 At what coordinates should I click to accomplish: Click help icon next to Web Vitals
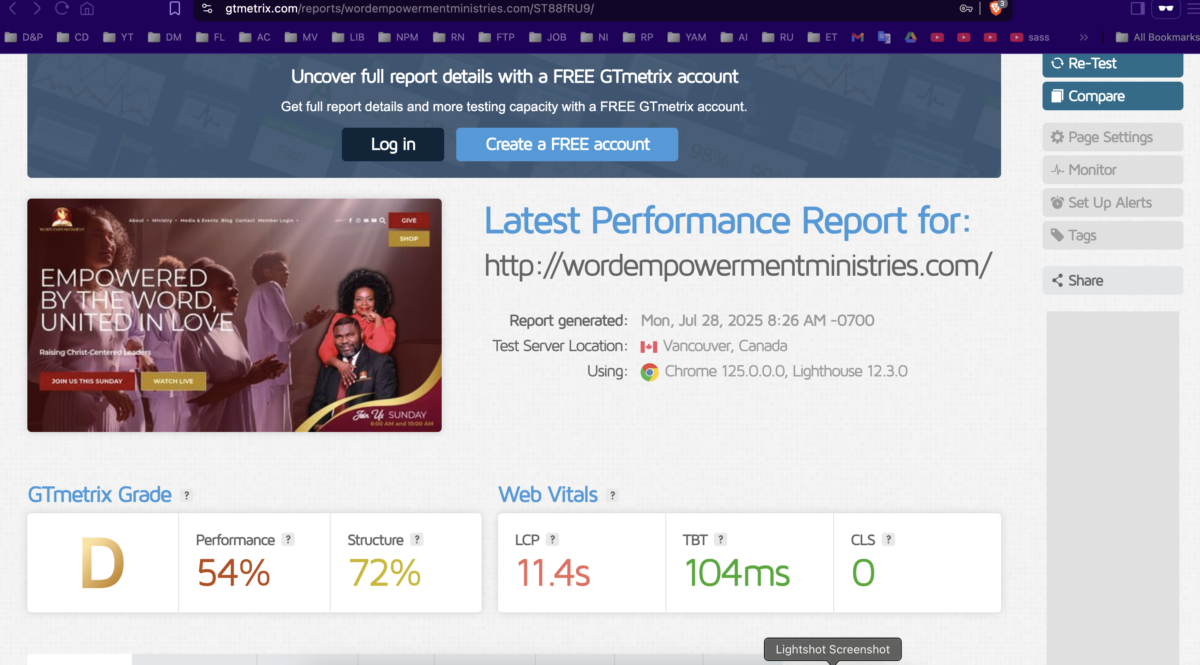[x=613, y=495]
